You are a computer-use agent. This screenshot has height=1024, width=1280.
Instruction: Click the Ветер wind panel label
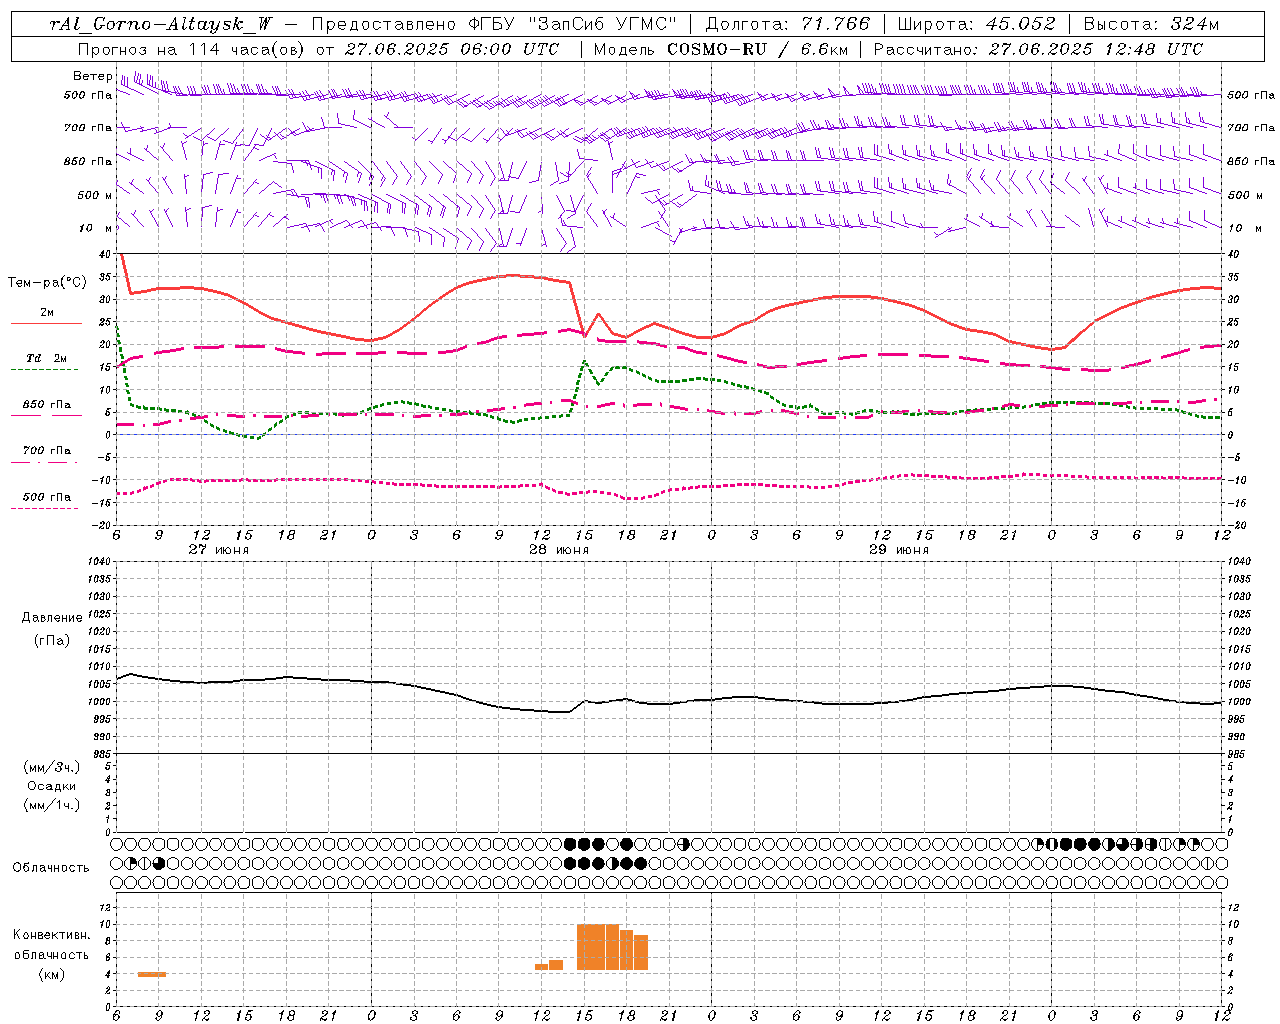[x=92, y=76]
